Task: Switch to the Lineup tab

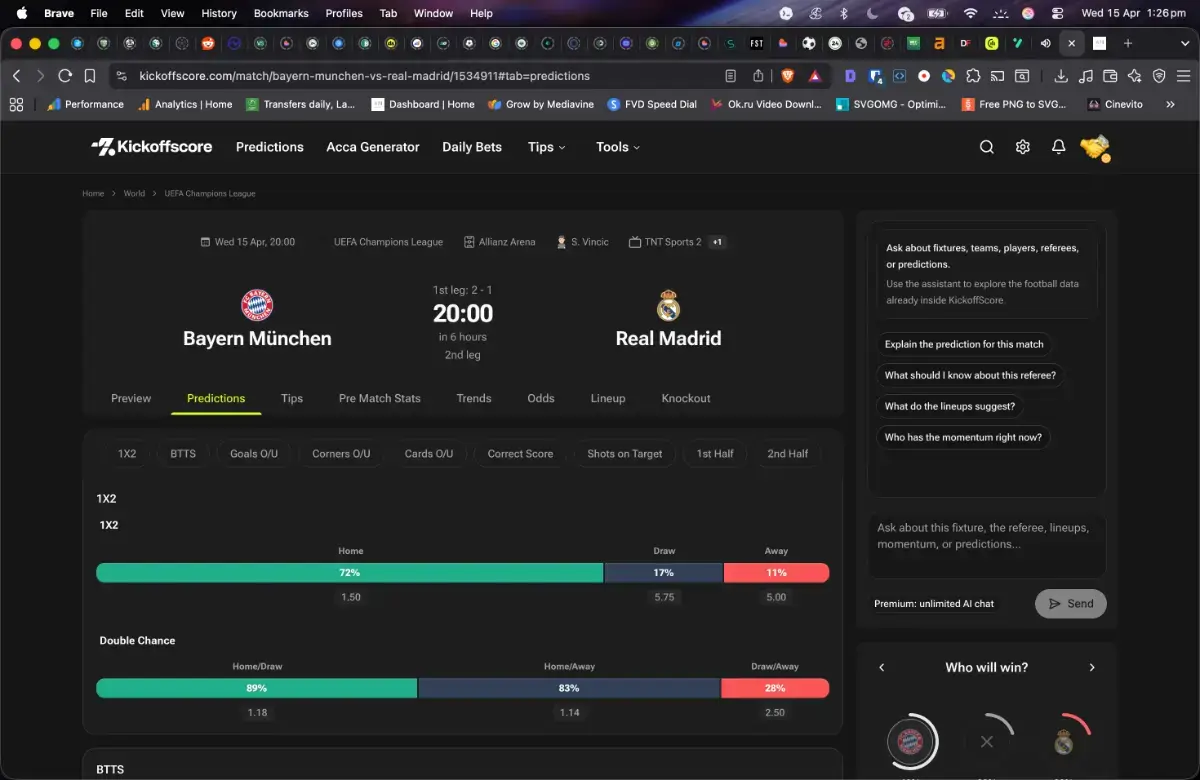Action: coord(608,398)
